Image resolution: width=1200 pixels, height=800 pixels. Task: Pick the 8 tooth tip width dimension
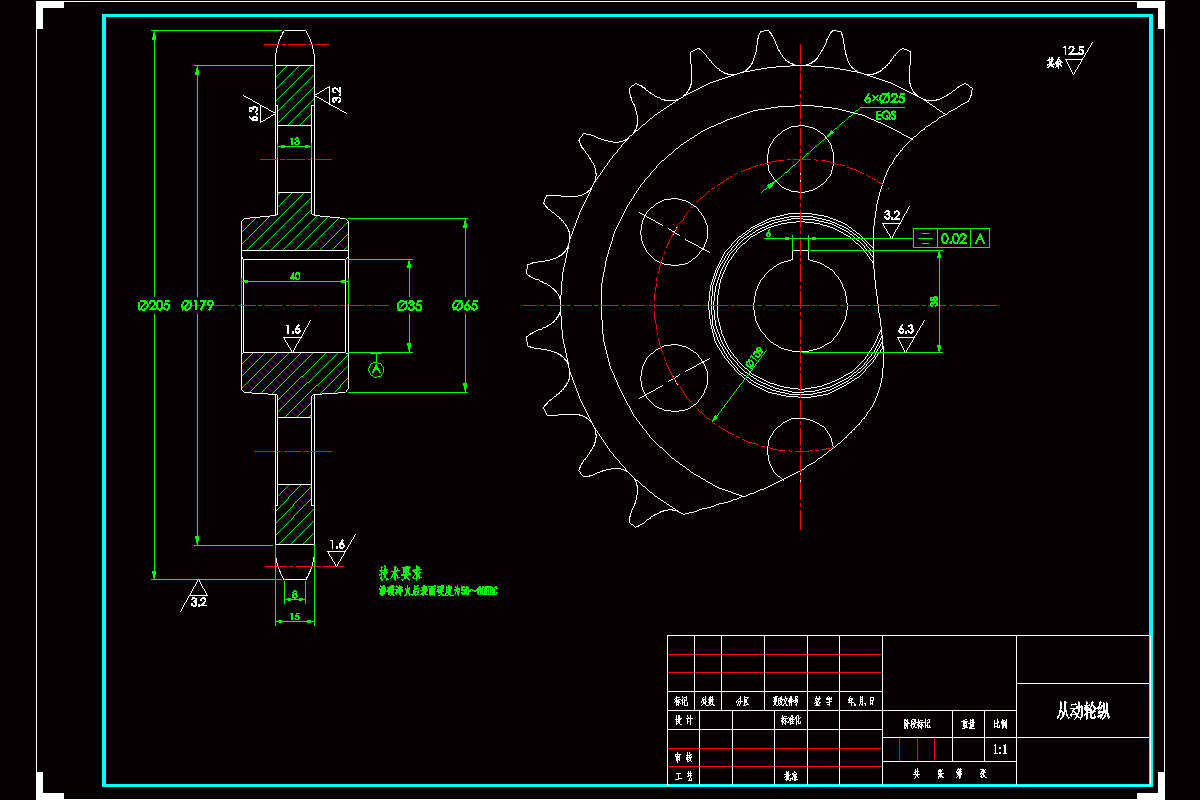tap(294, 595)
